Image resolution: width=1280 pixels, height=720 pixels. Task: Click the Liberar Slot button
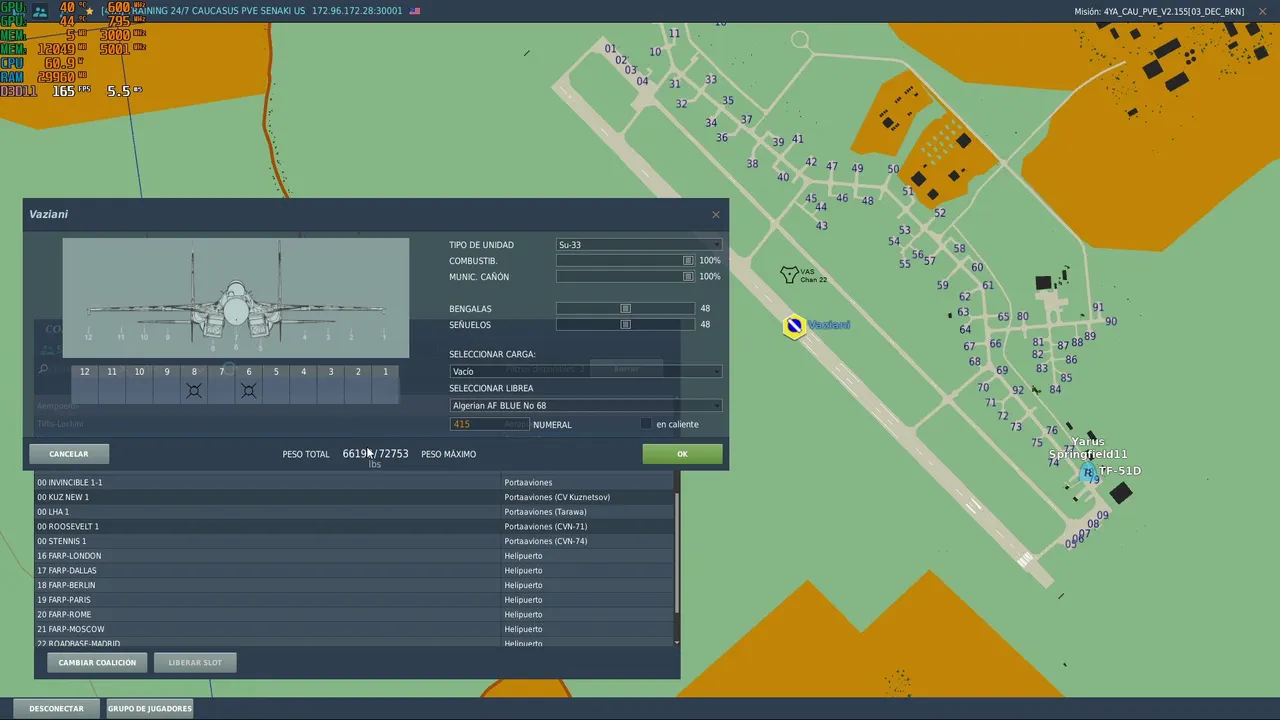(x=195, y=662)
